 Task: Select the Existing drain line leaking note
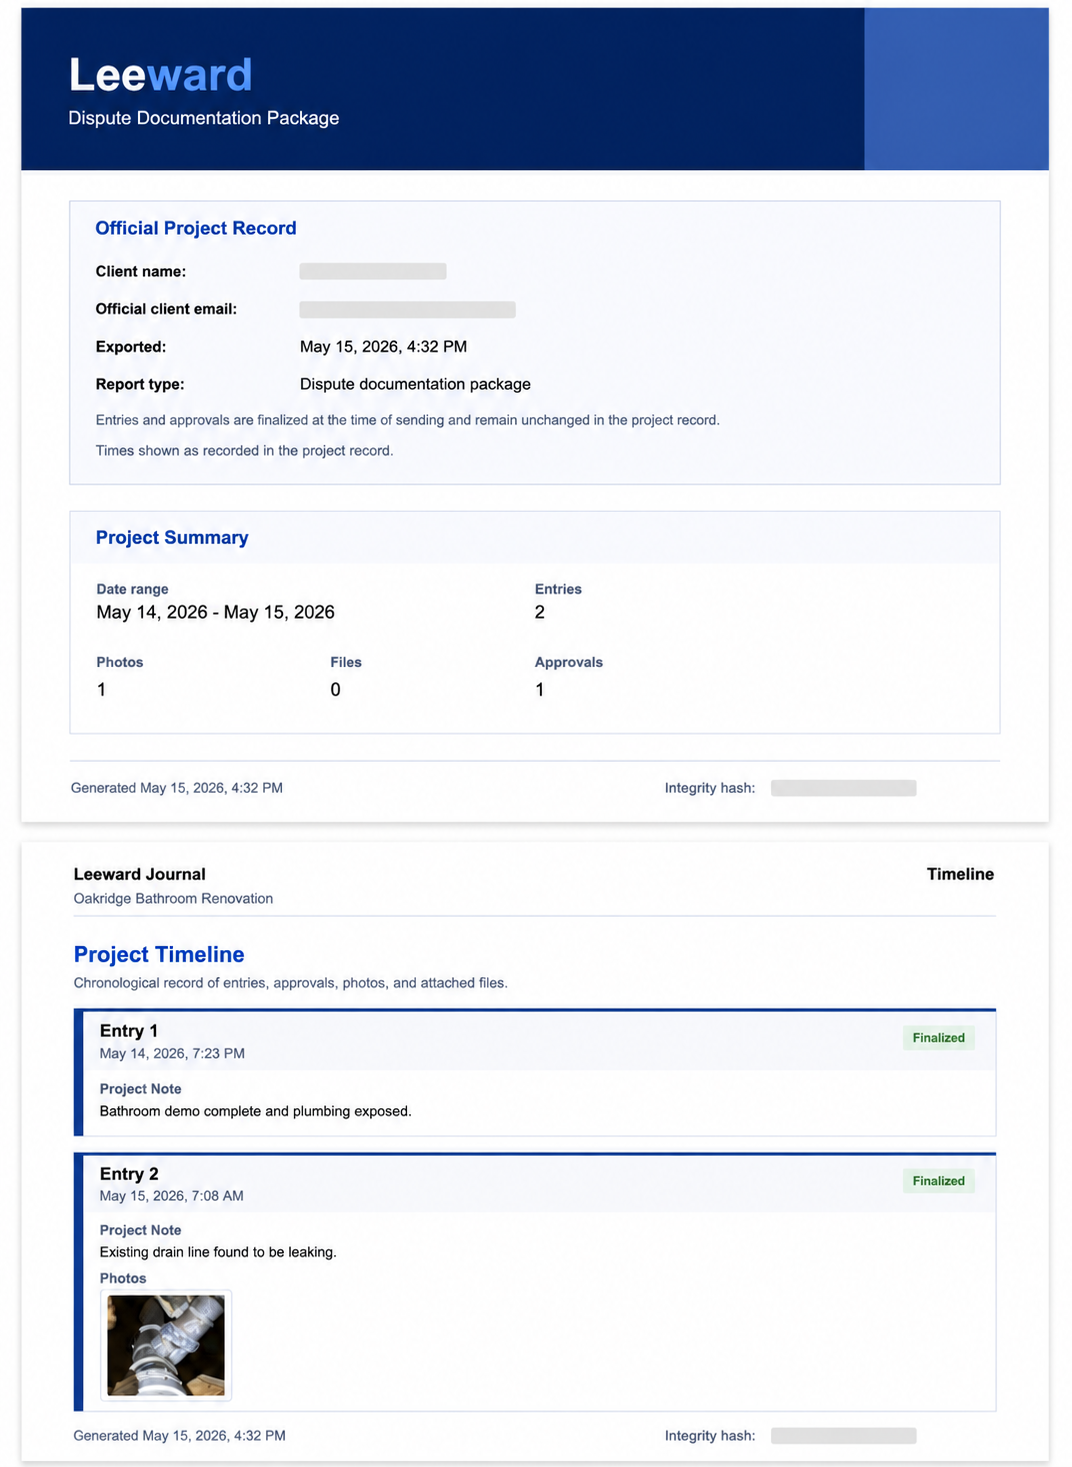(218, 1252)
